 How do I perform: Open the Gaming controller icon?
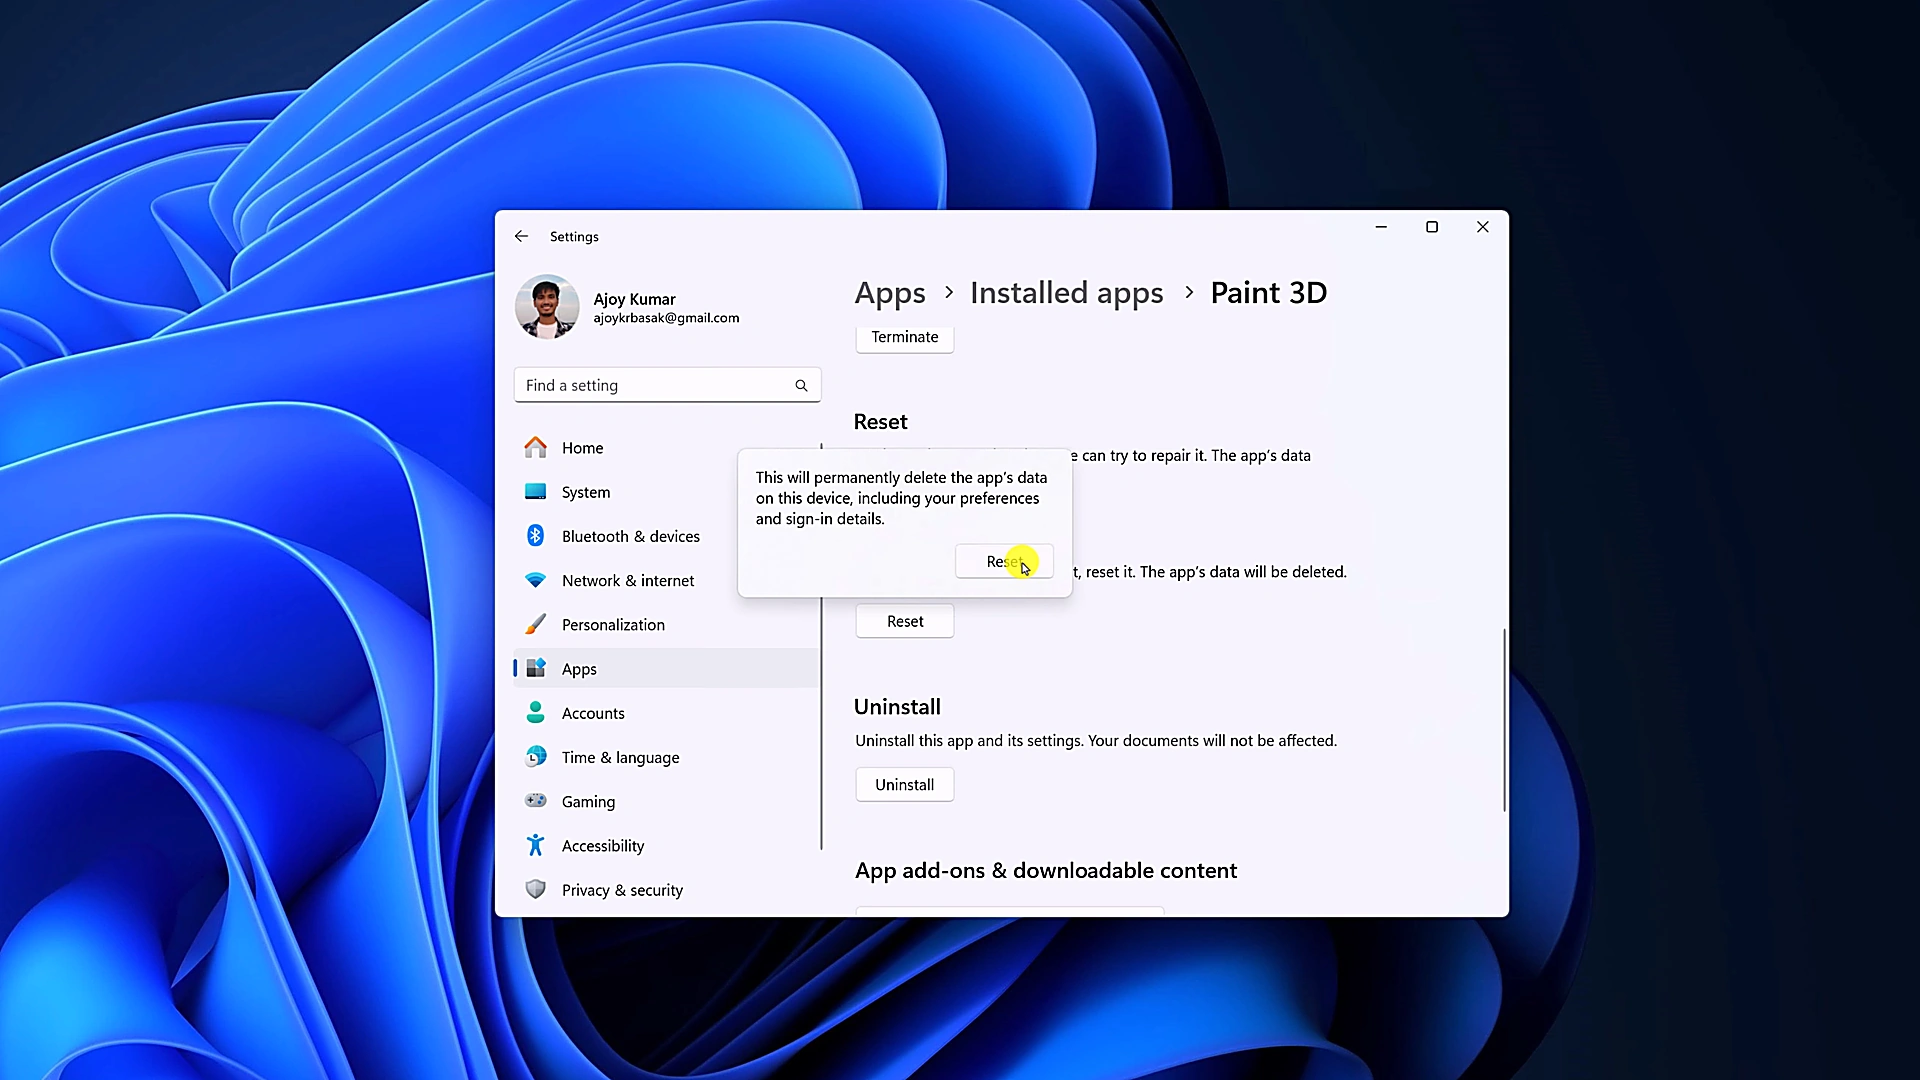(536, 801)
